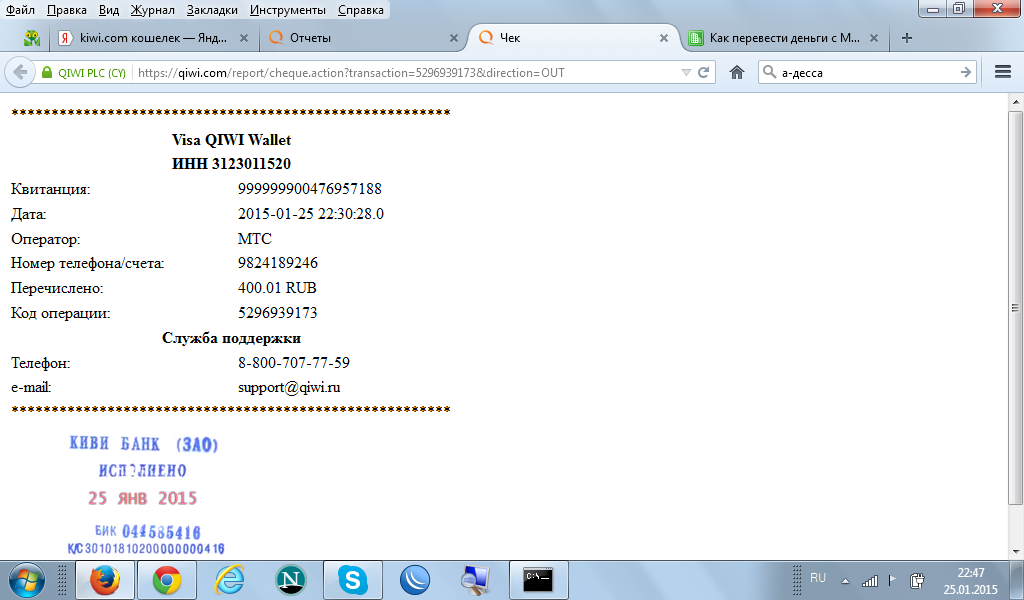
Task: Open the Правка menu
Action: point(67,10)
